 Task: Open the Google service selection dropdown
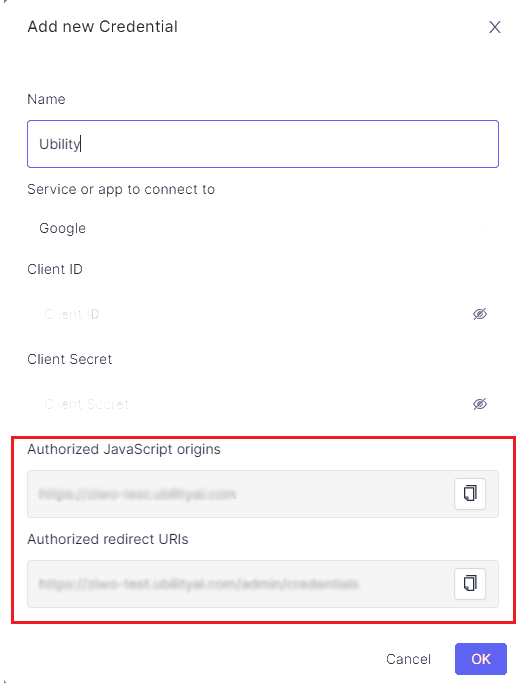(263, 228)
